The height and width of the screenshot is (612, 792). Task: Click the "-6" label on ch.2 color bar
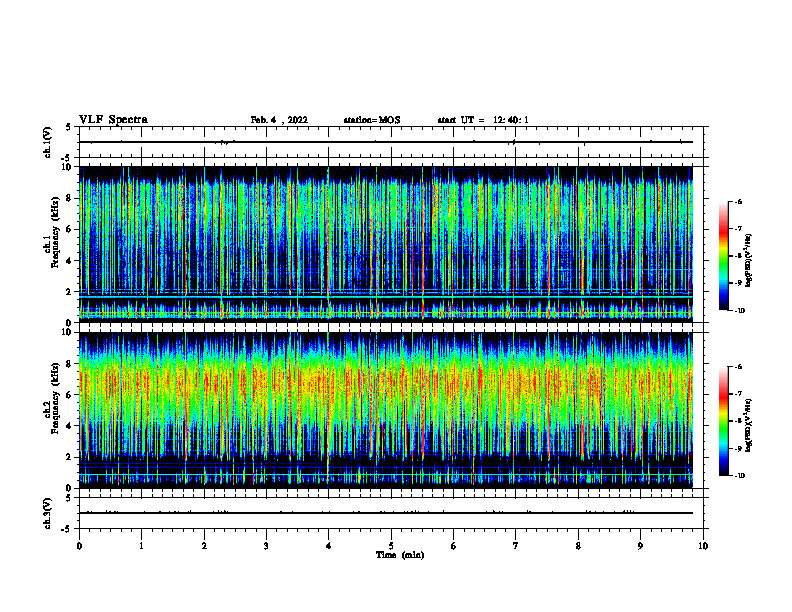click(738, 367)
